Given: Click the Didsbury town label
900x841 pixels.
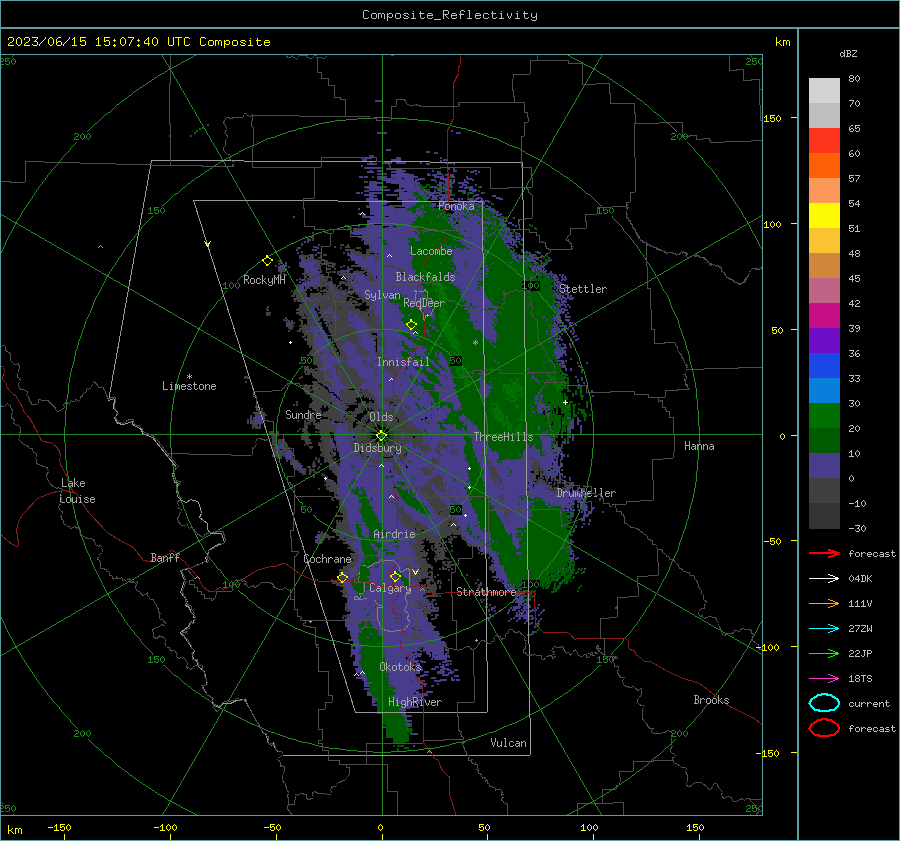Looking at the screenshot, I should [377, 448].
